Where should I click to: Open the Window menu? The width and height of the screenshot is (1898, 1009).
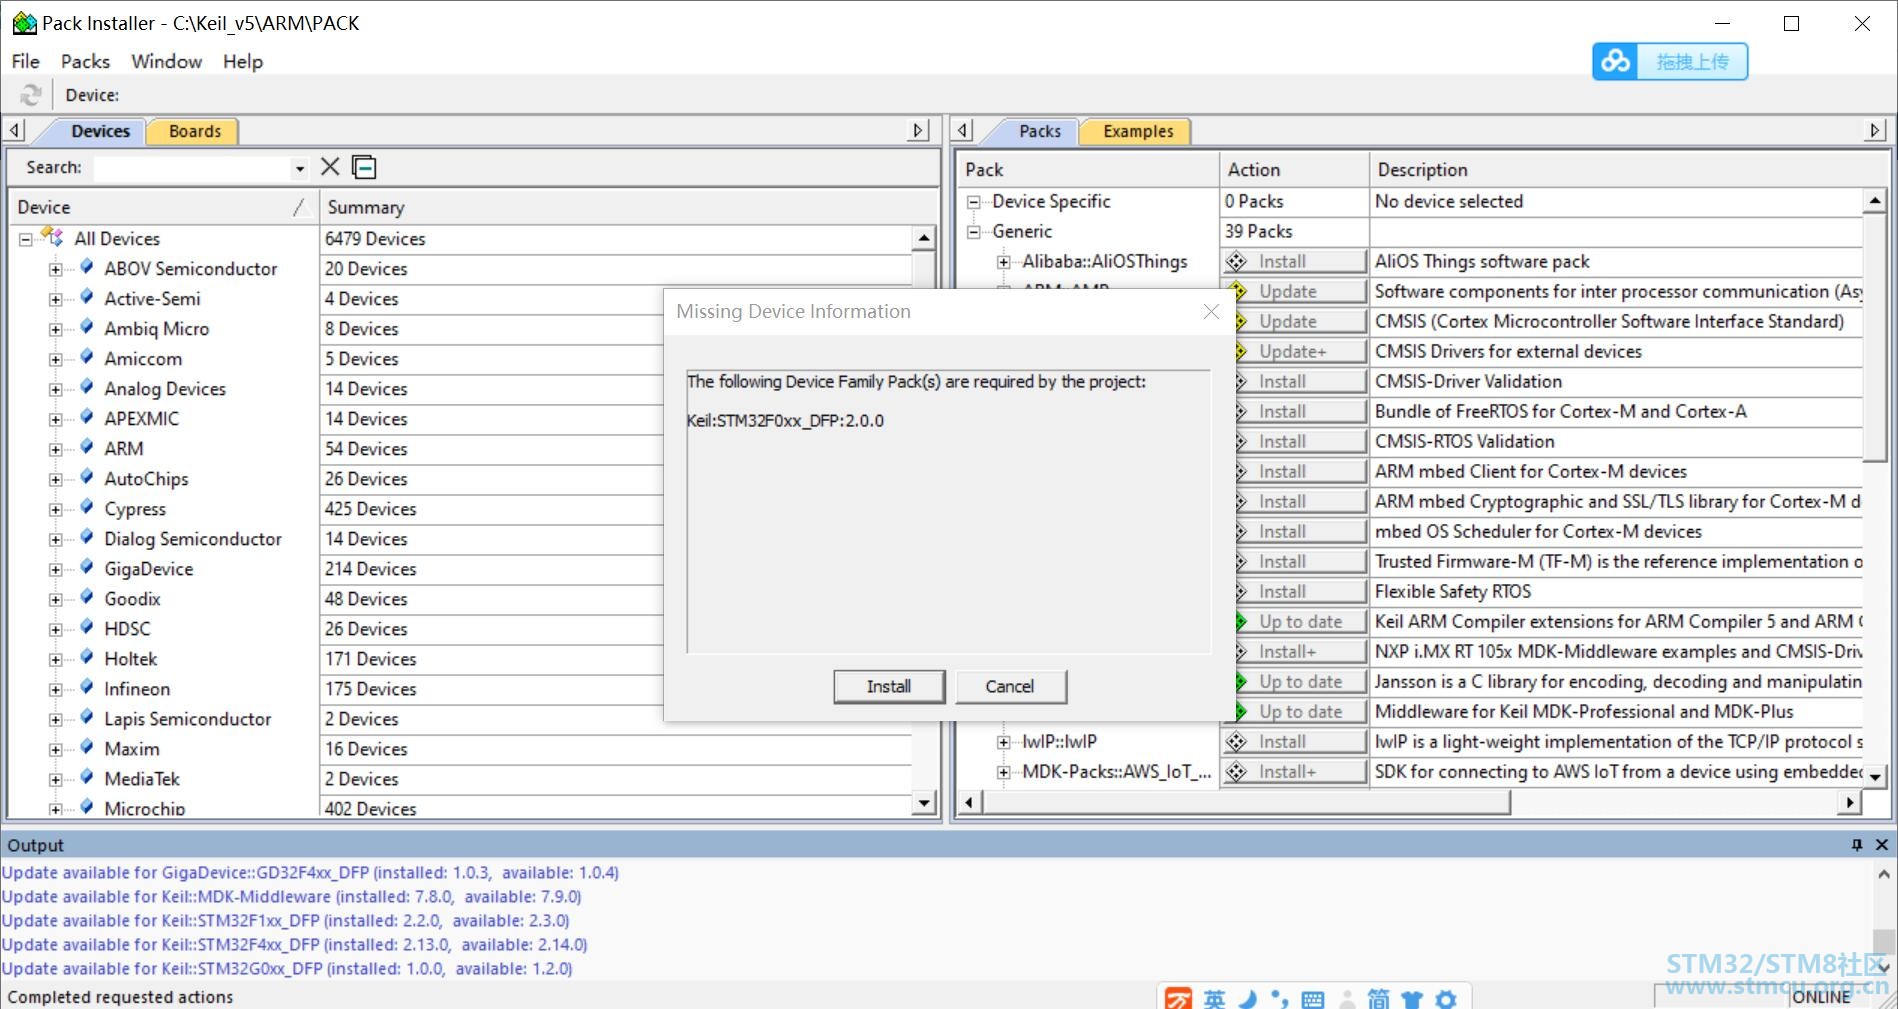166,61
